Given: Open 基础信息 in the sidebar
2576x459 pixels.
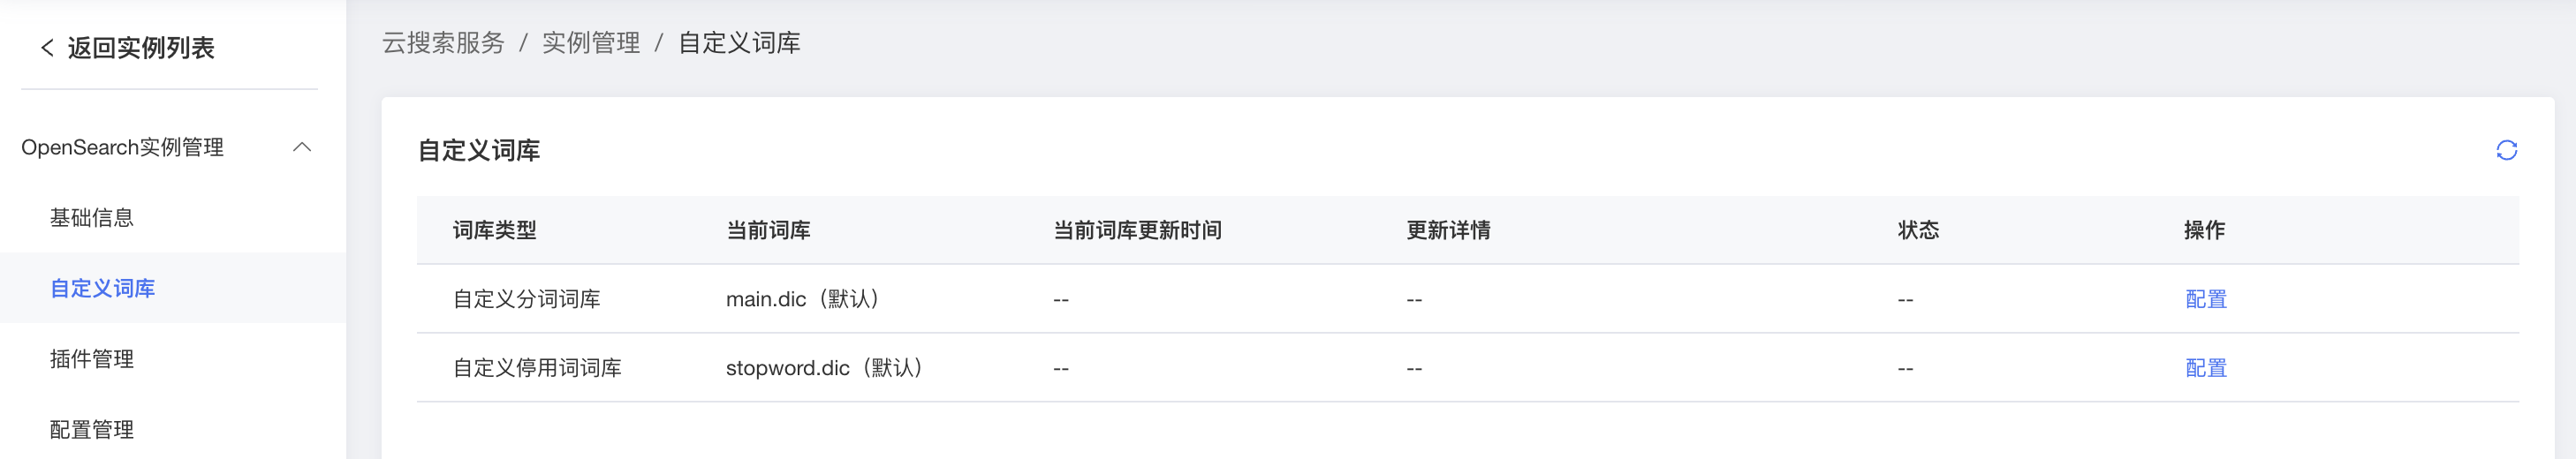Looking at the screenshot, I should (92, 218).
